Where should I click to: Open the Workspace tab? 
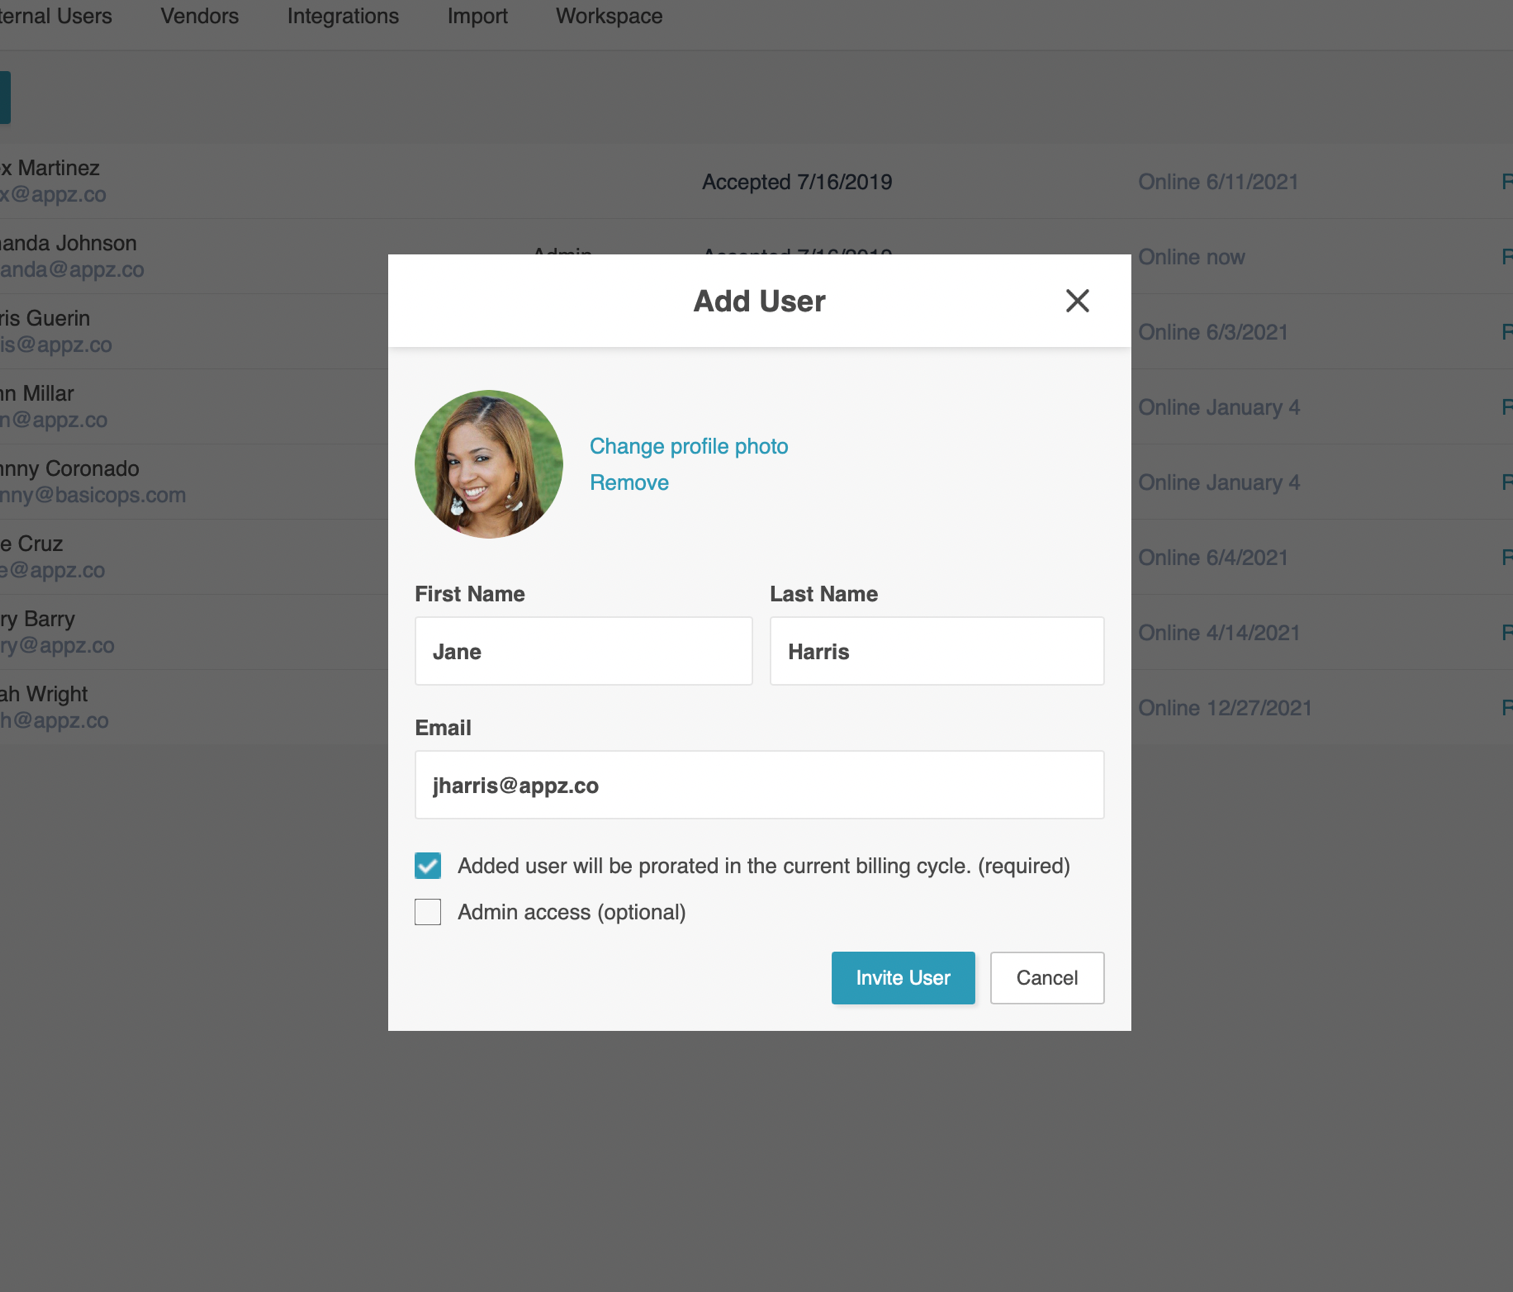tap(609, 16)
